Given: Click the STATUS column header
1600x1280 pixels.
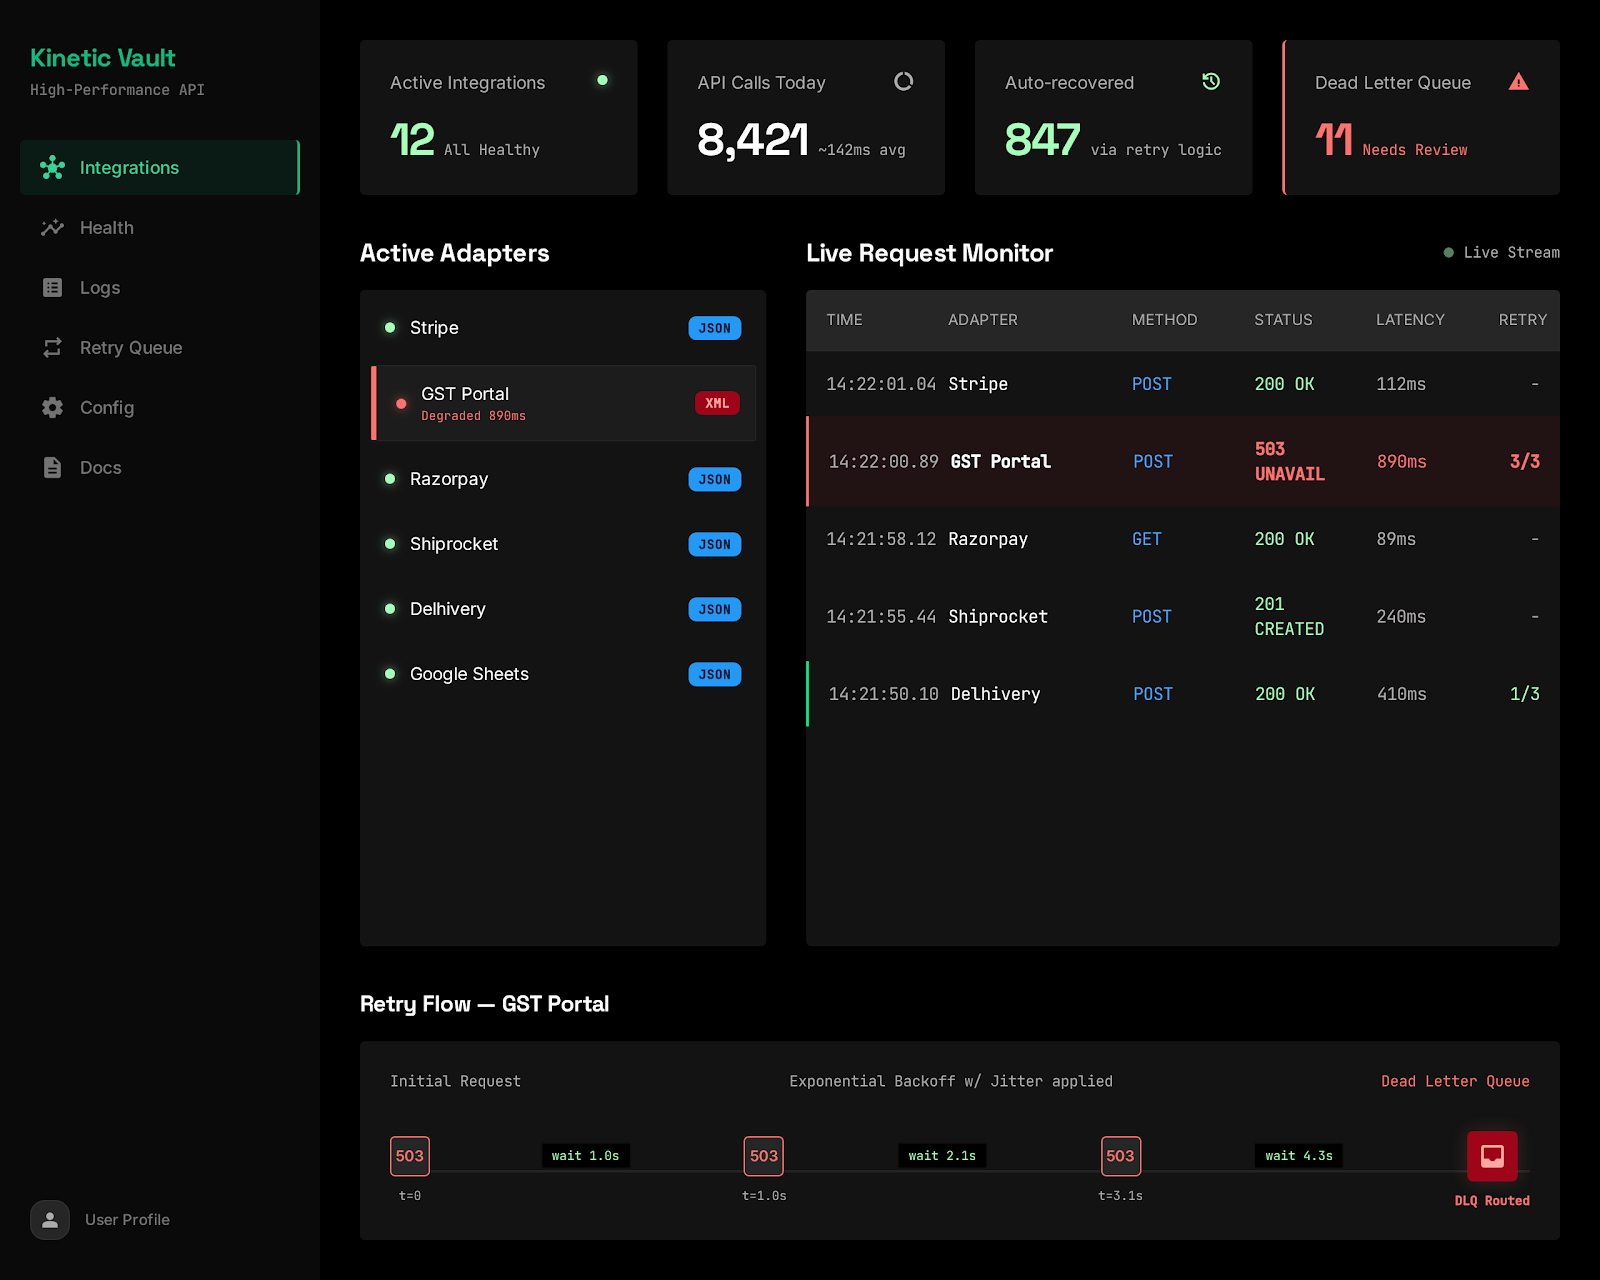Looking at the screenshot, I should click(x=1283, y=320).
